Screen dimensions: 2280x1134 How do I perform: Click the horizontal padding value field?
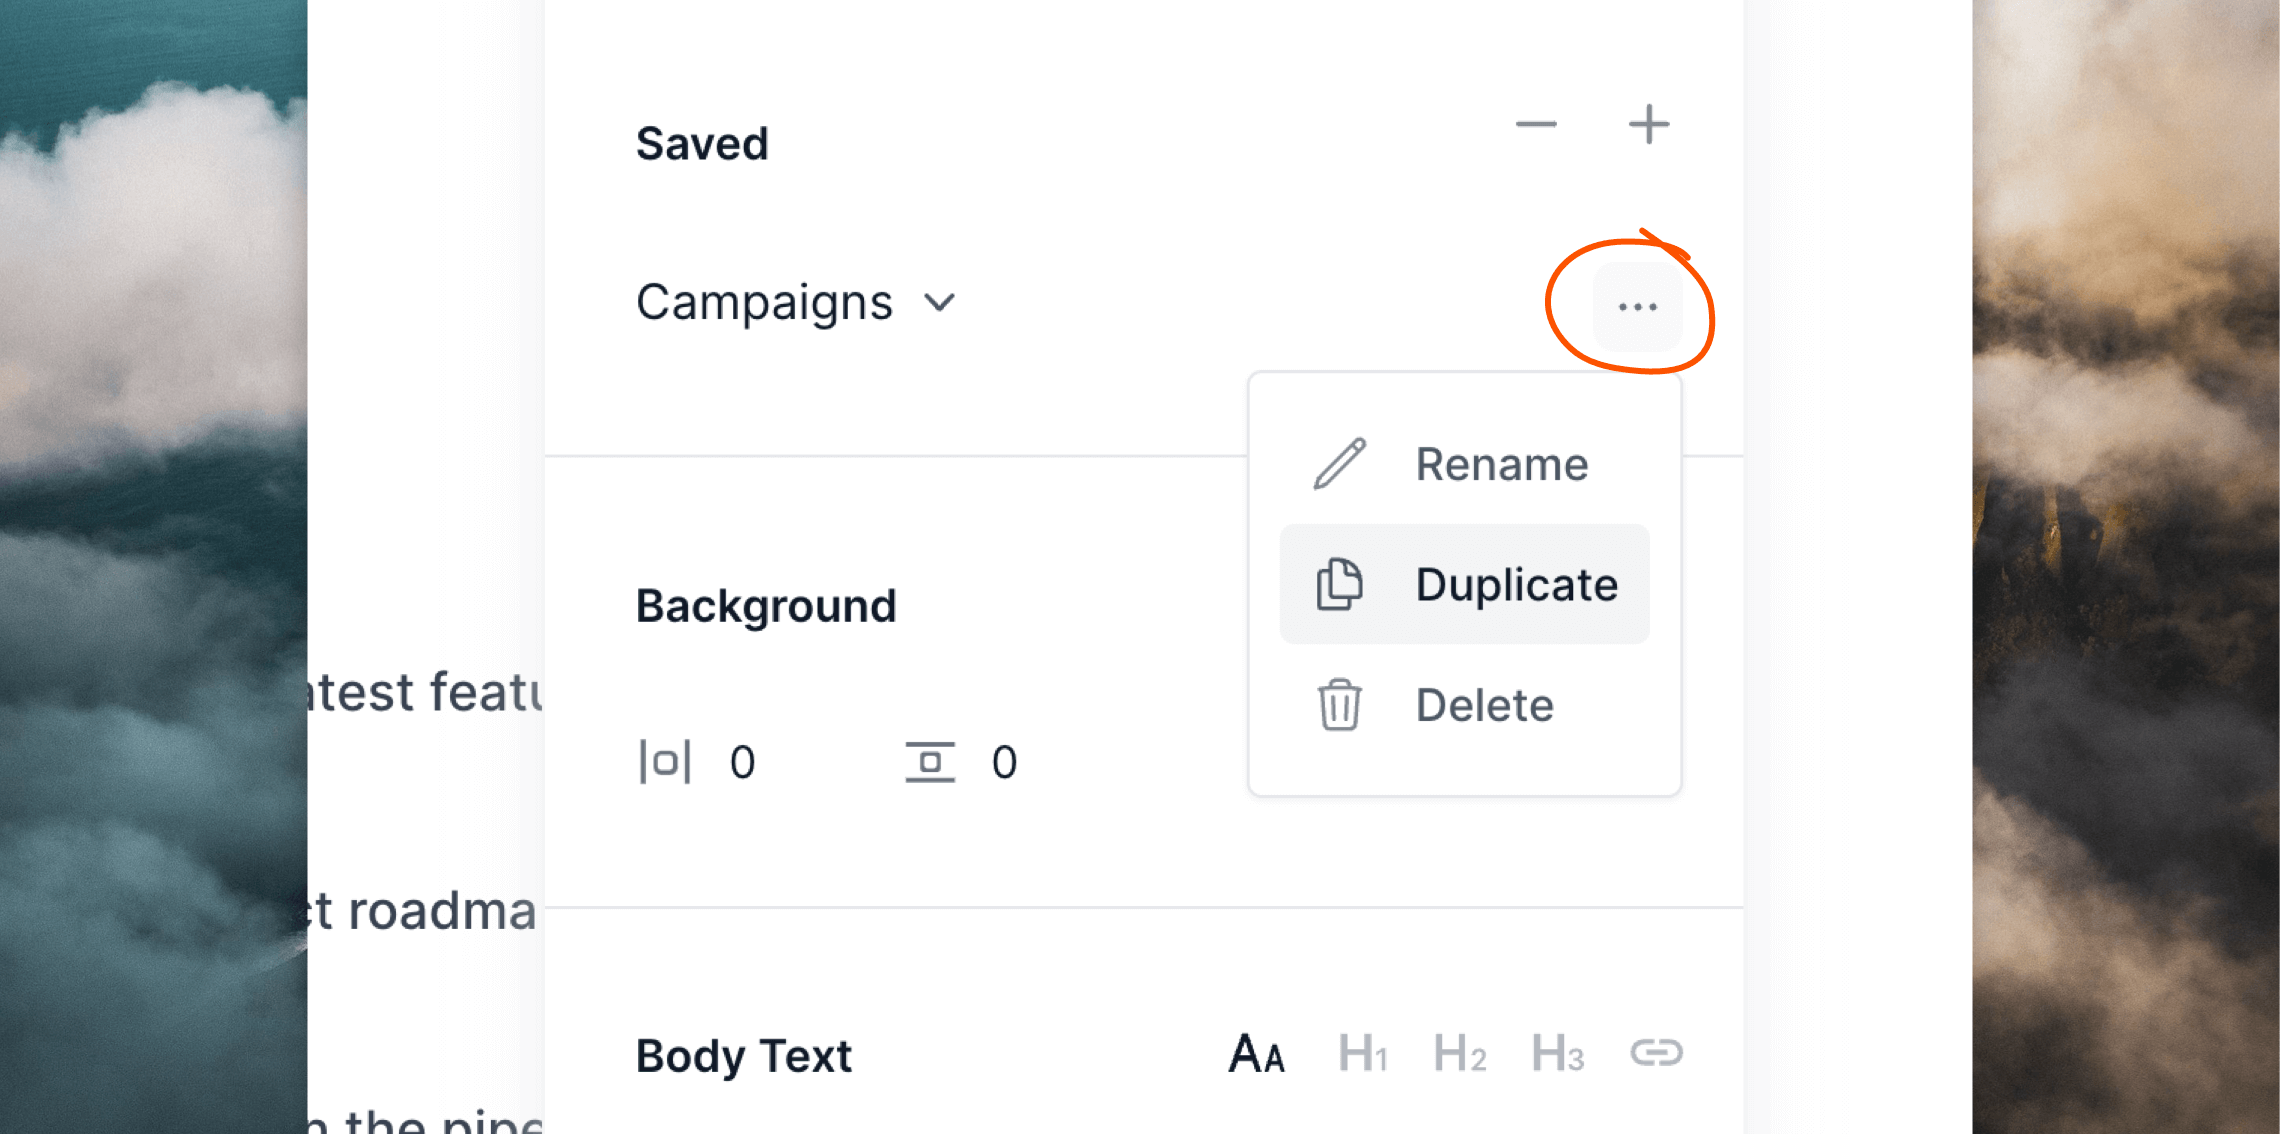(742, 762)
